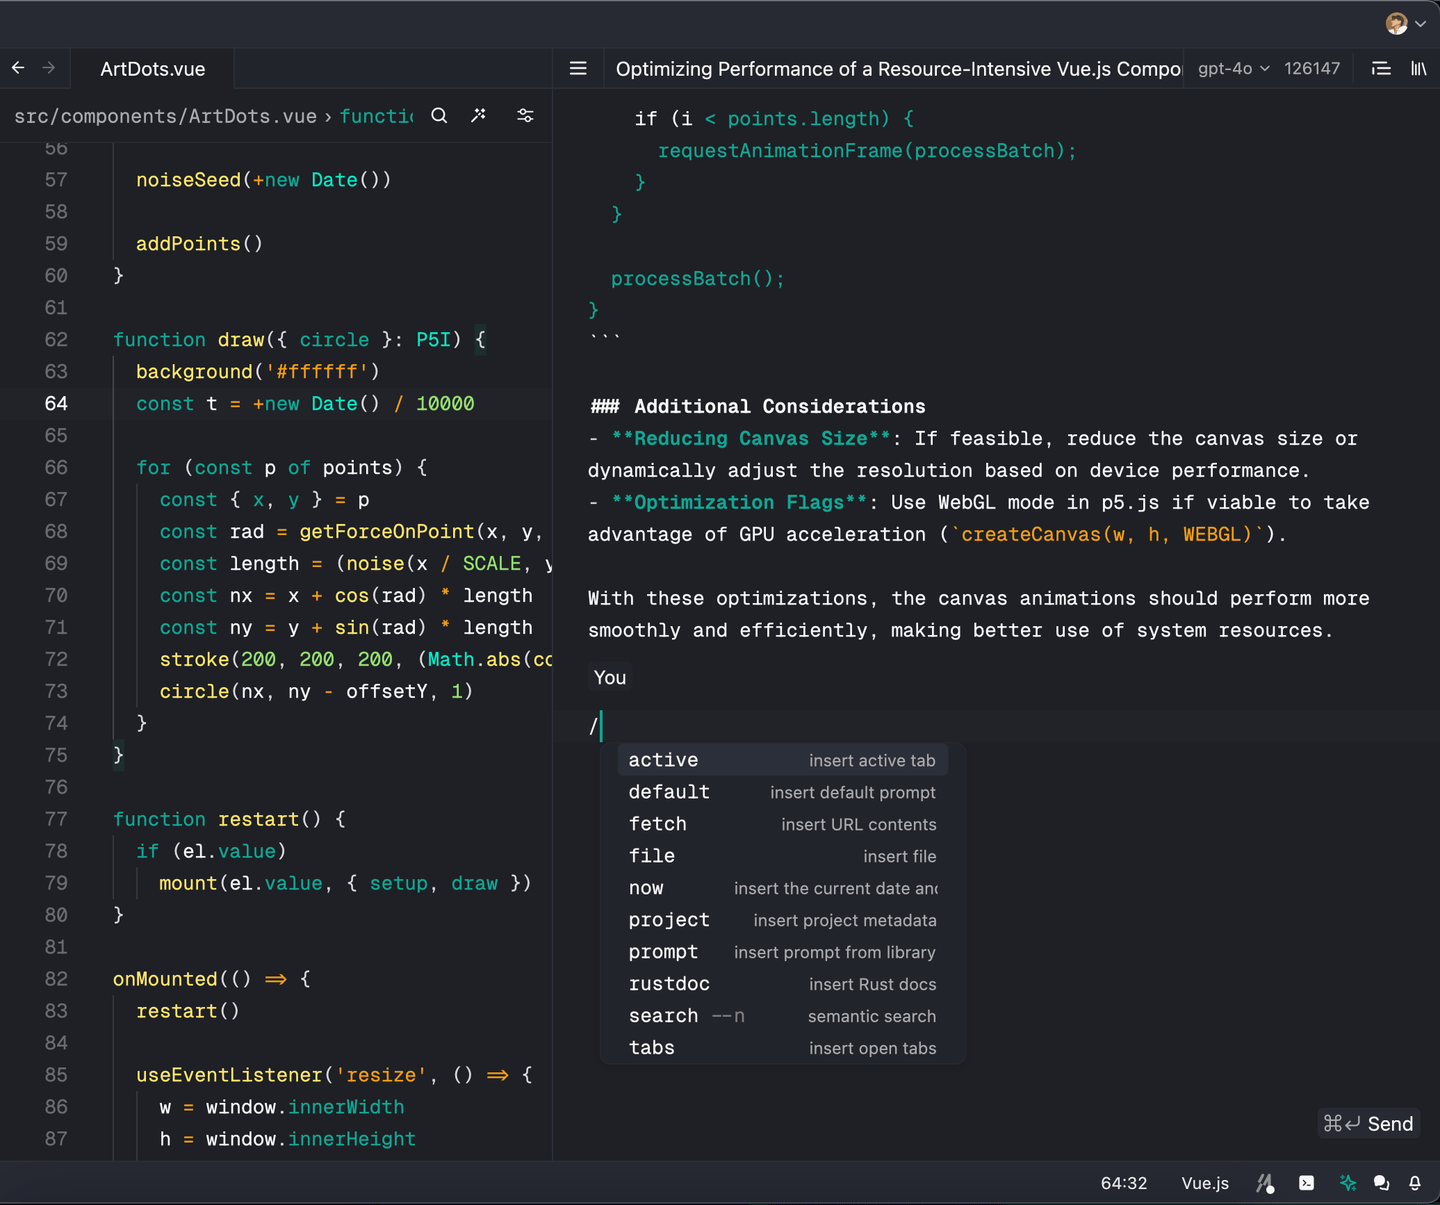
Task: Click the 'noiseSeed(+new Date())' line
Action: pos(264,180)
